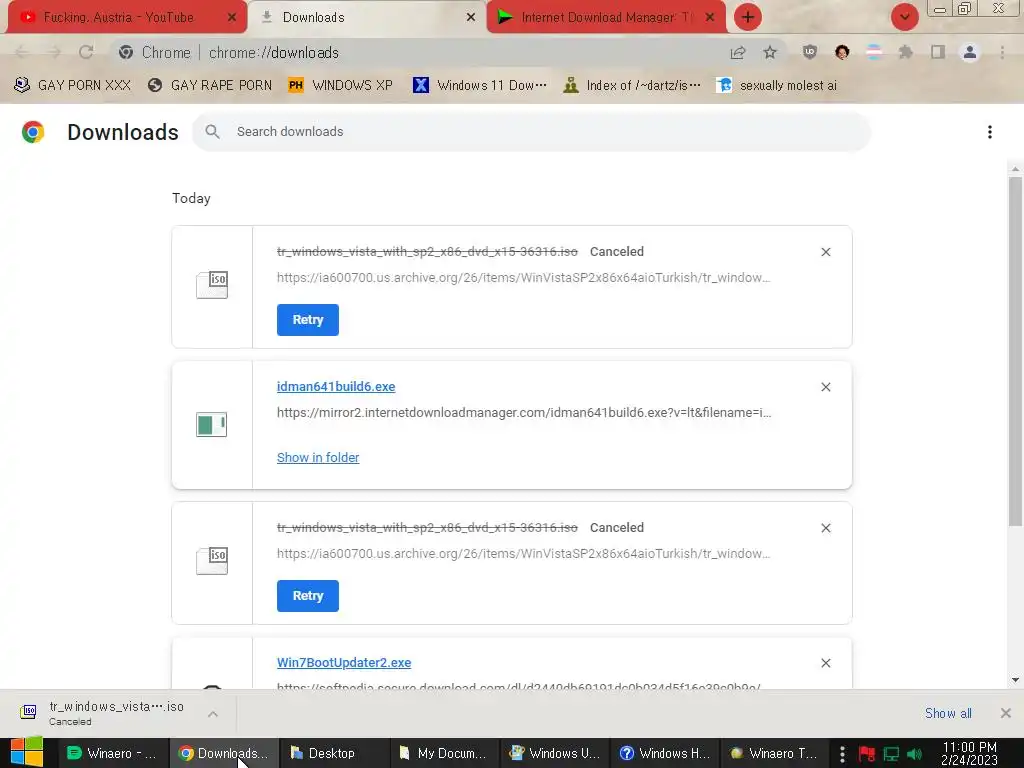
Task: Click Show in folder for idman641build6.exe
Action: tap(318, 458)
